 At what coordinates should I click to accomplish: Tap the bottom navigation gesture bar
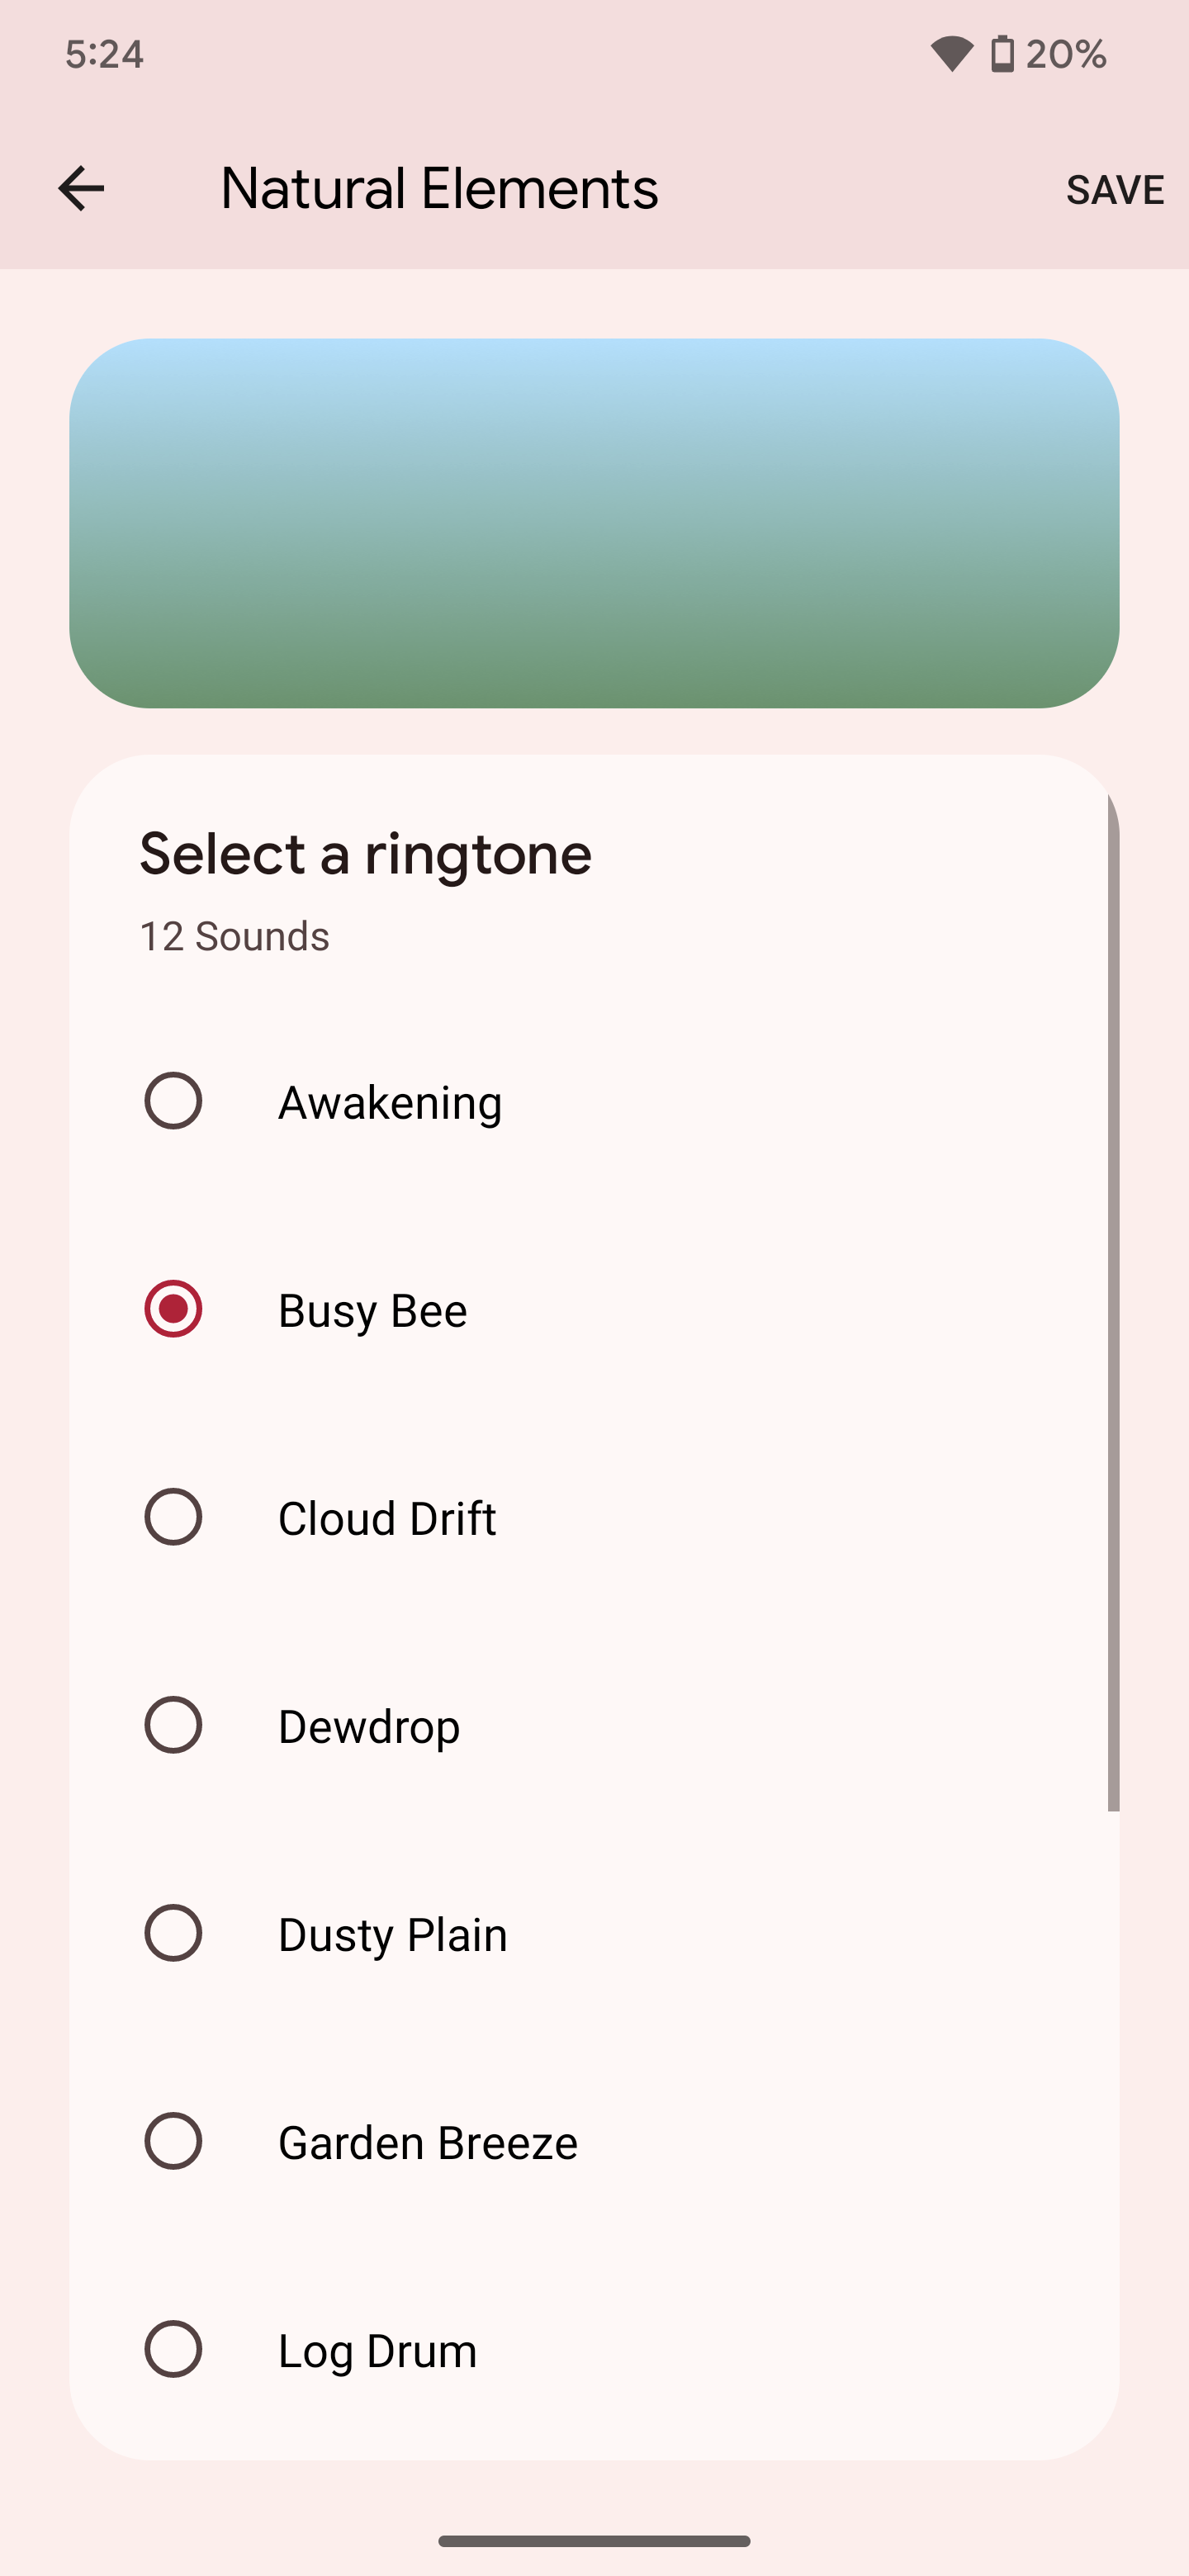point(594,2541)
